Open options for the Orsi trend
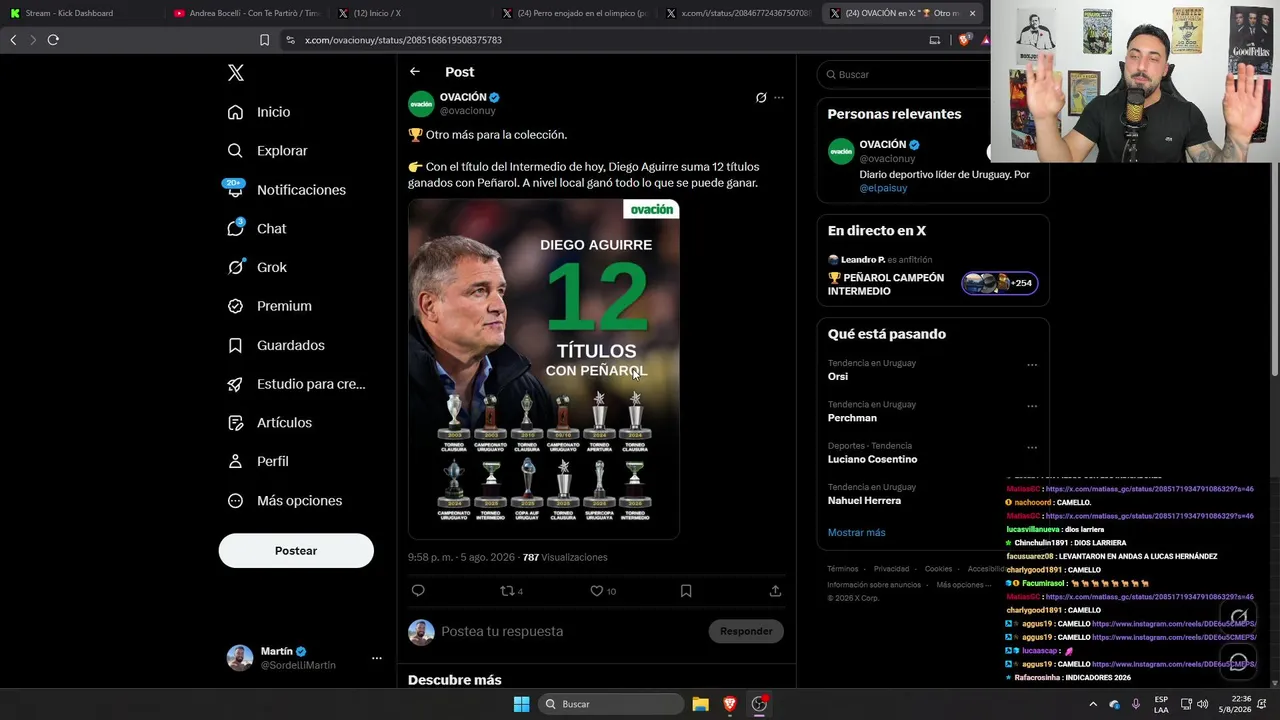The height and width of the screenshot is (720, 1280). coord(1032,365)
